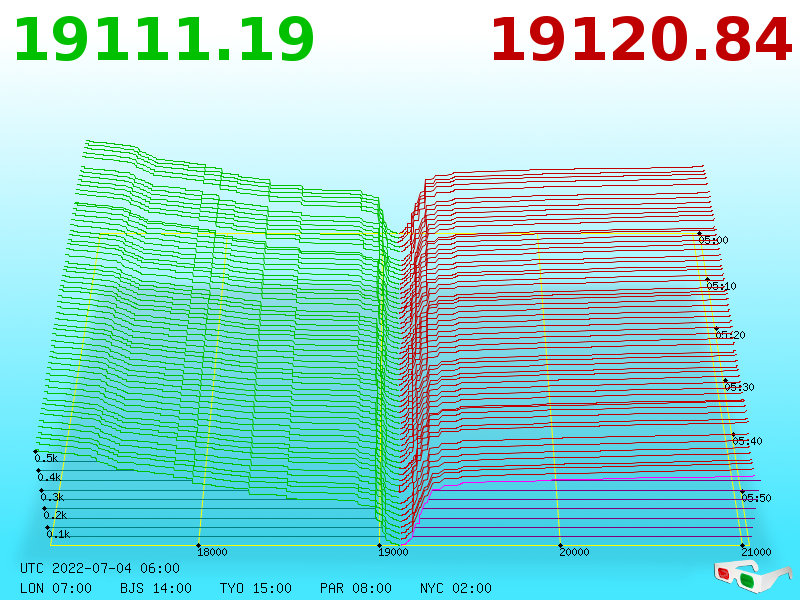Click the 05:20 time axis marker
Image resolution: width=800 pixels, height=600 pixels.
click(730, 335)
